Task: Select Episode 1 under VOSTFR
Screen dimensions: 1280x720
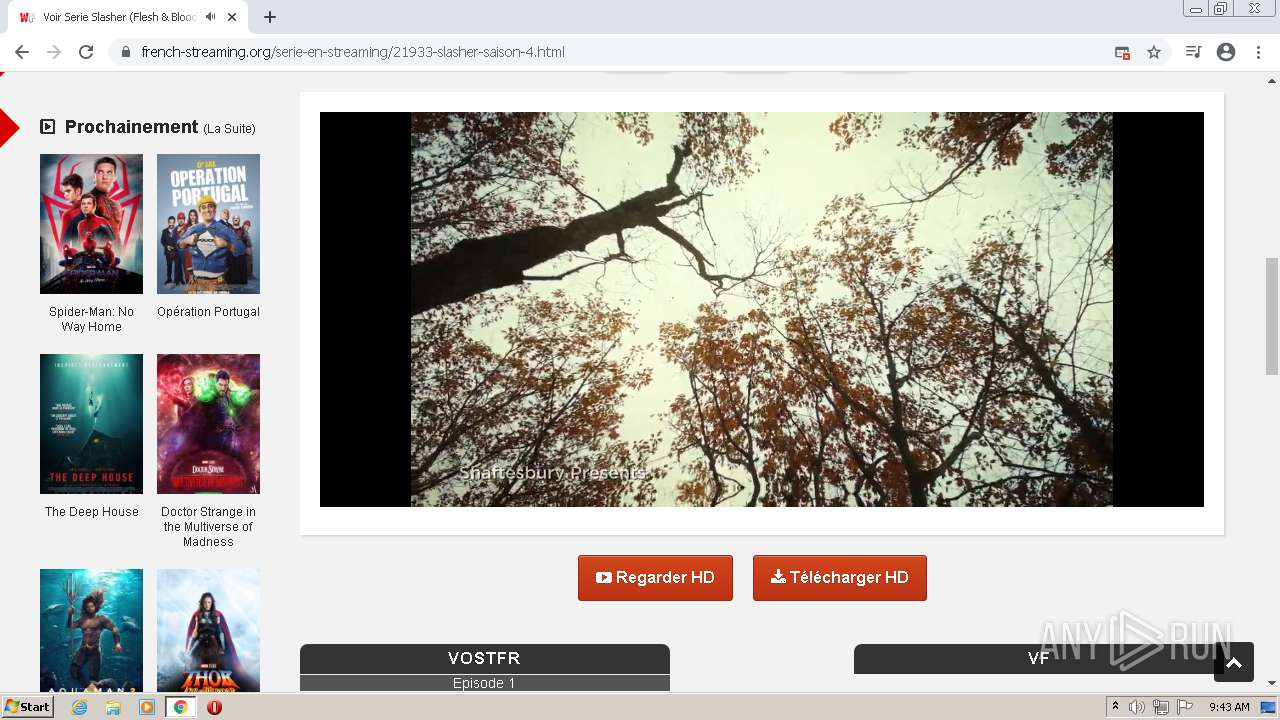Action: coord(485,683)
